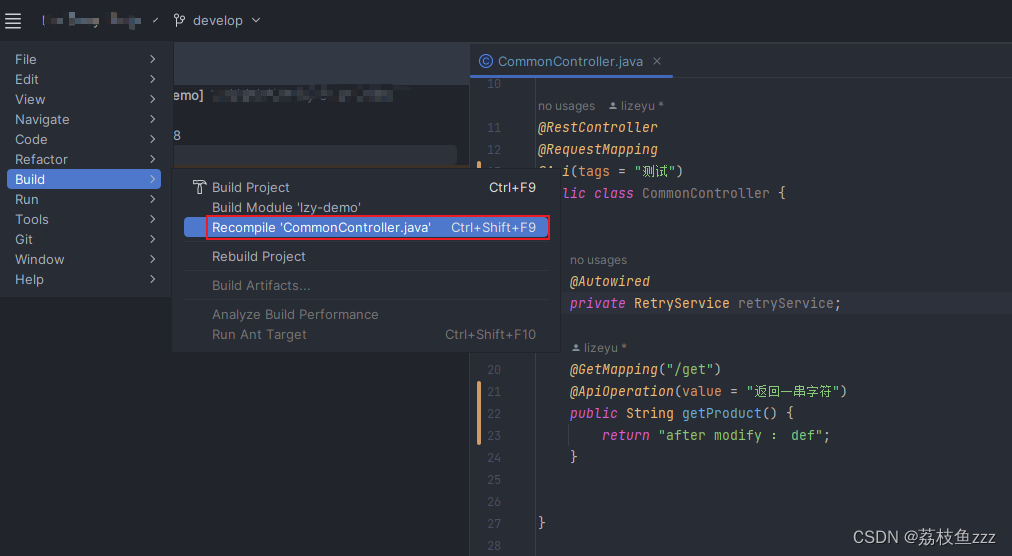Screen dimensions: 1012x556
Task: Open the Window menu
Action: 84,260
